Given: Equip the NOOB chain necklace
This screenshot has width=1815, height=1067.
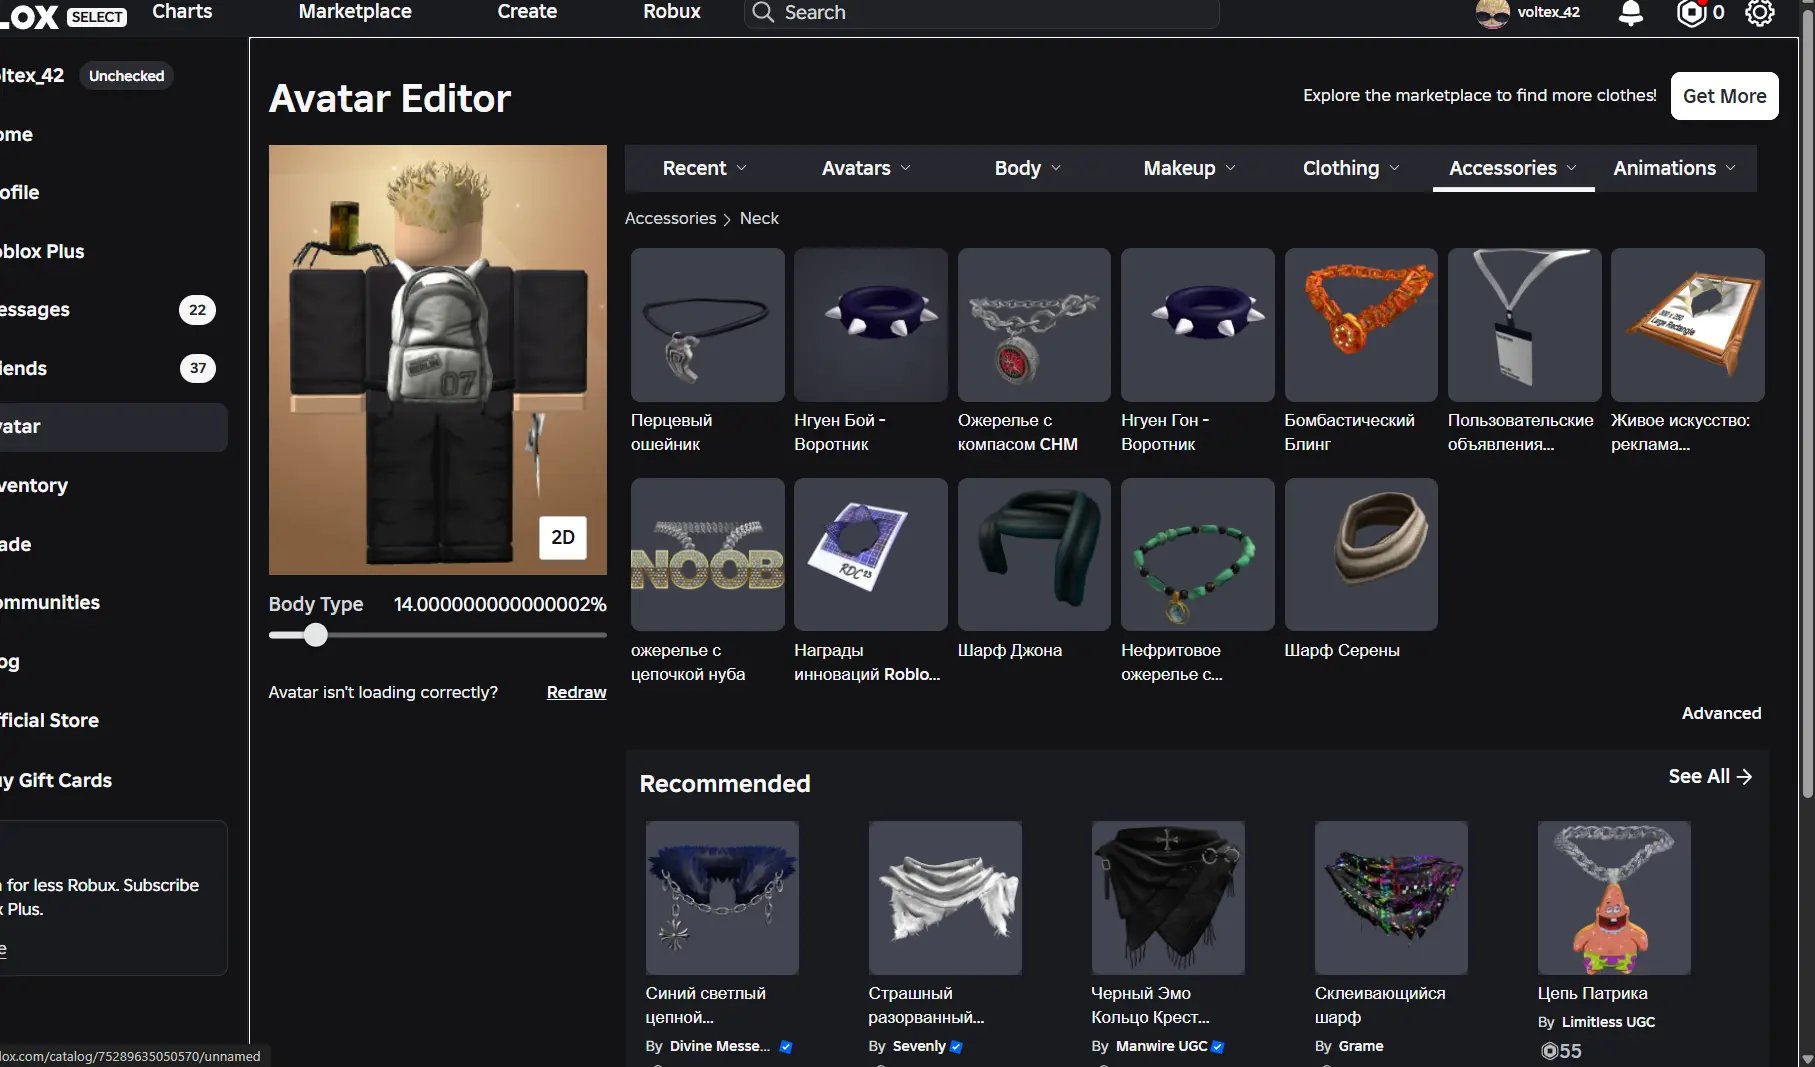Looking at the screenshot, I should point(707,554).
